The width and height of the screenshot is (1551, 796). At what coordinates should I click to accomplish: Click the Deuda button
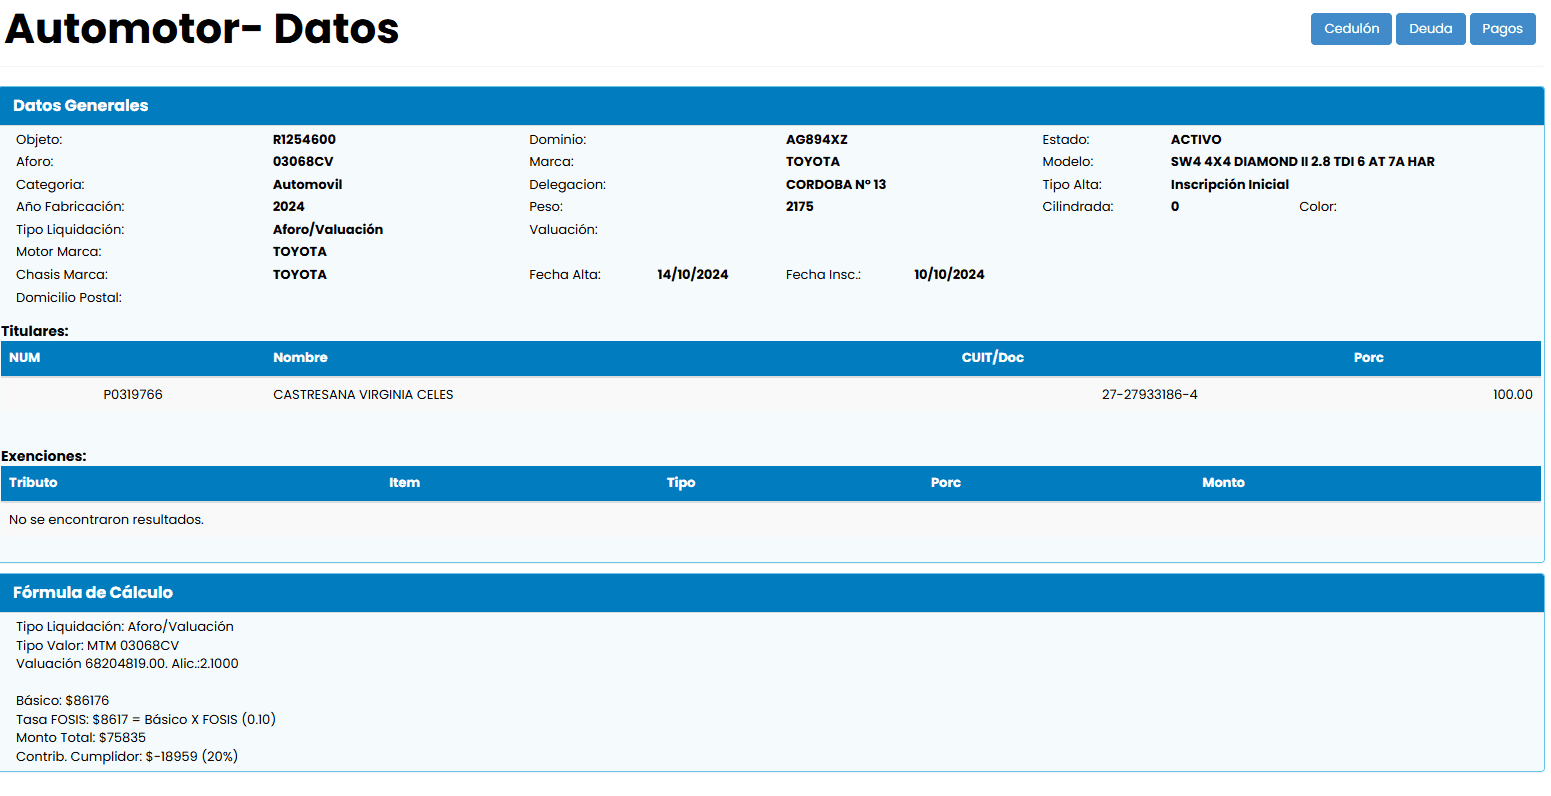tap(1430, 29)
